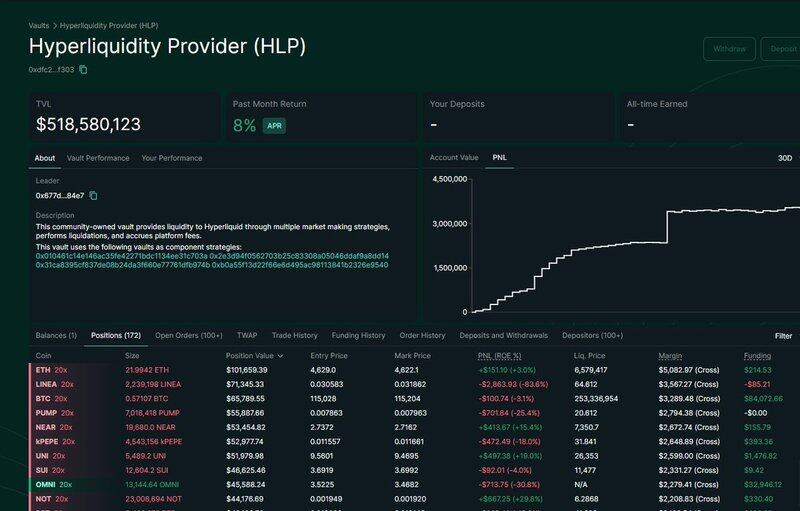
Task: Click the Withdraw button
Action: pyautogui.click(x=729, y=49)
